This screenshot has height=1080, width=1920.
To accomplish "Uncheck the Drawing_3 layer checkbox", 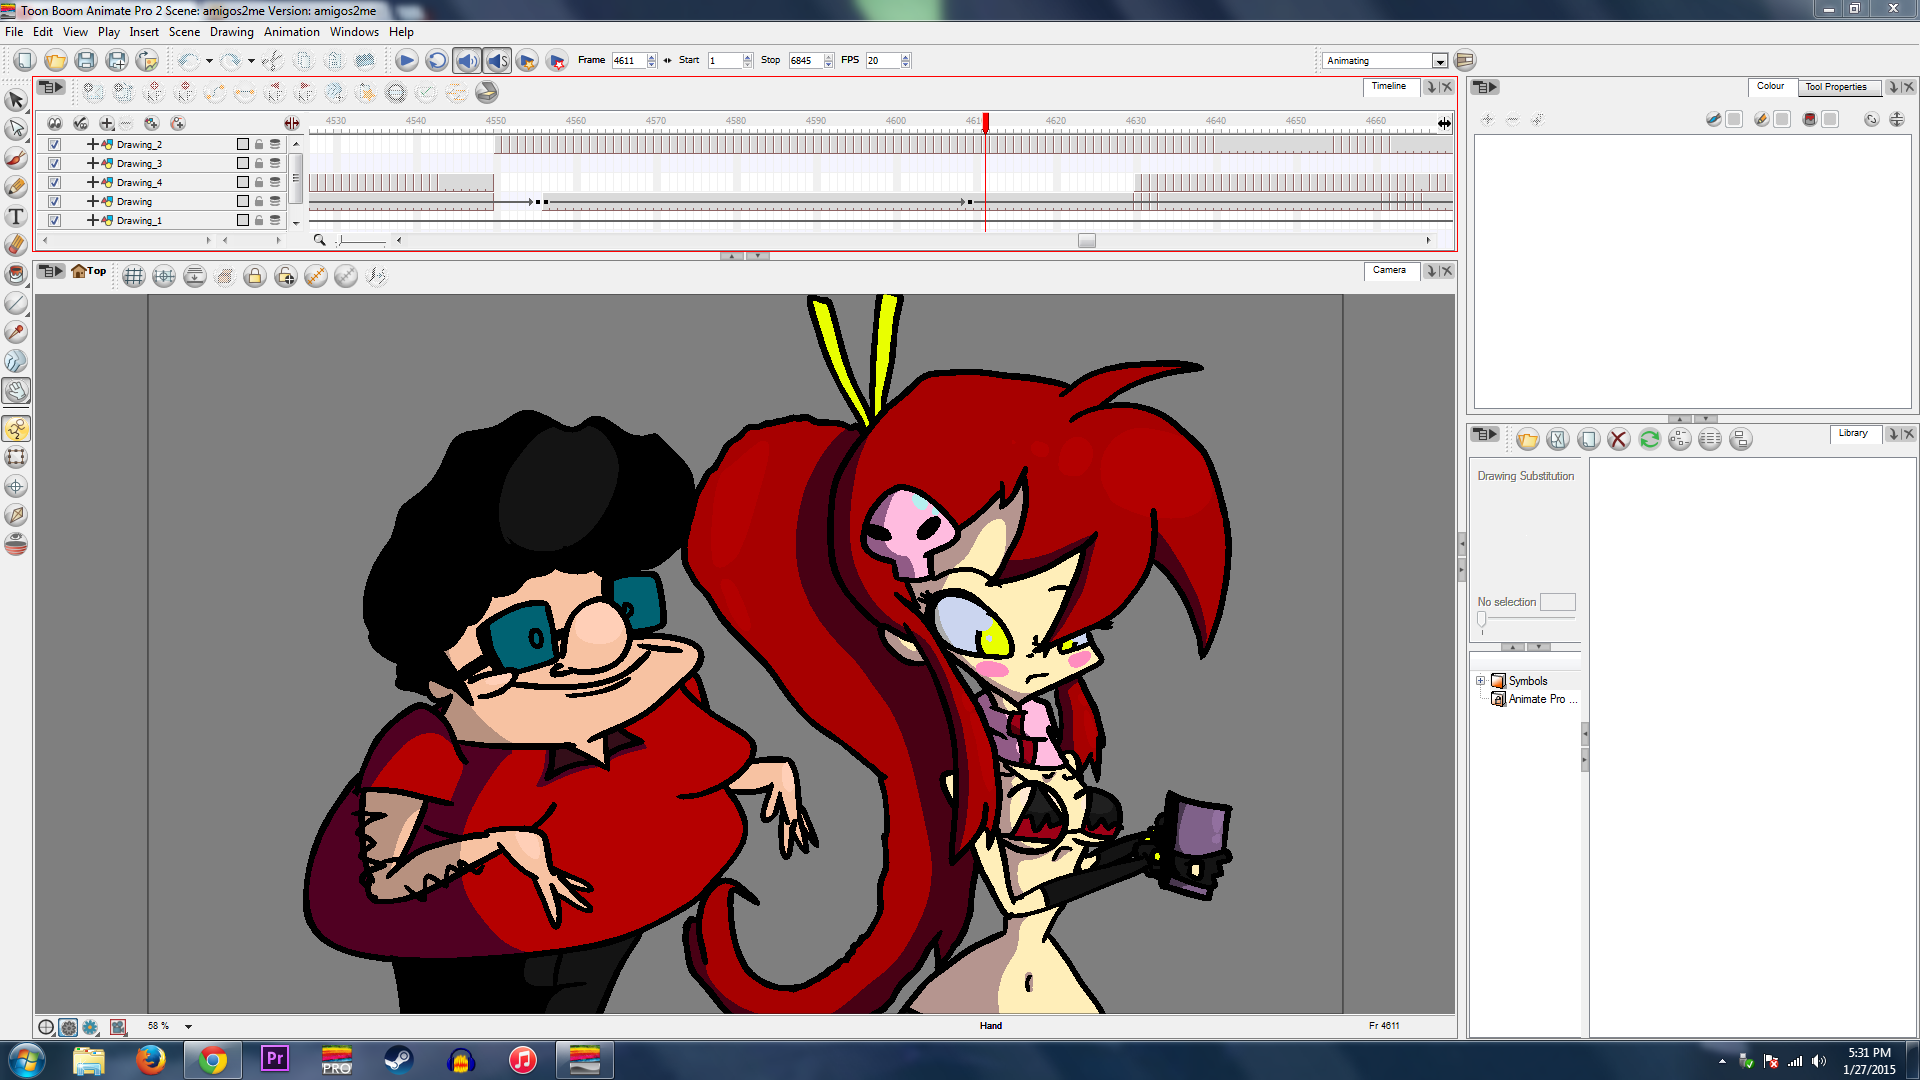I will pos(55,163).
